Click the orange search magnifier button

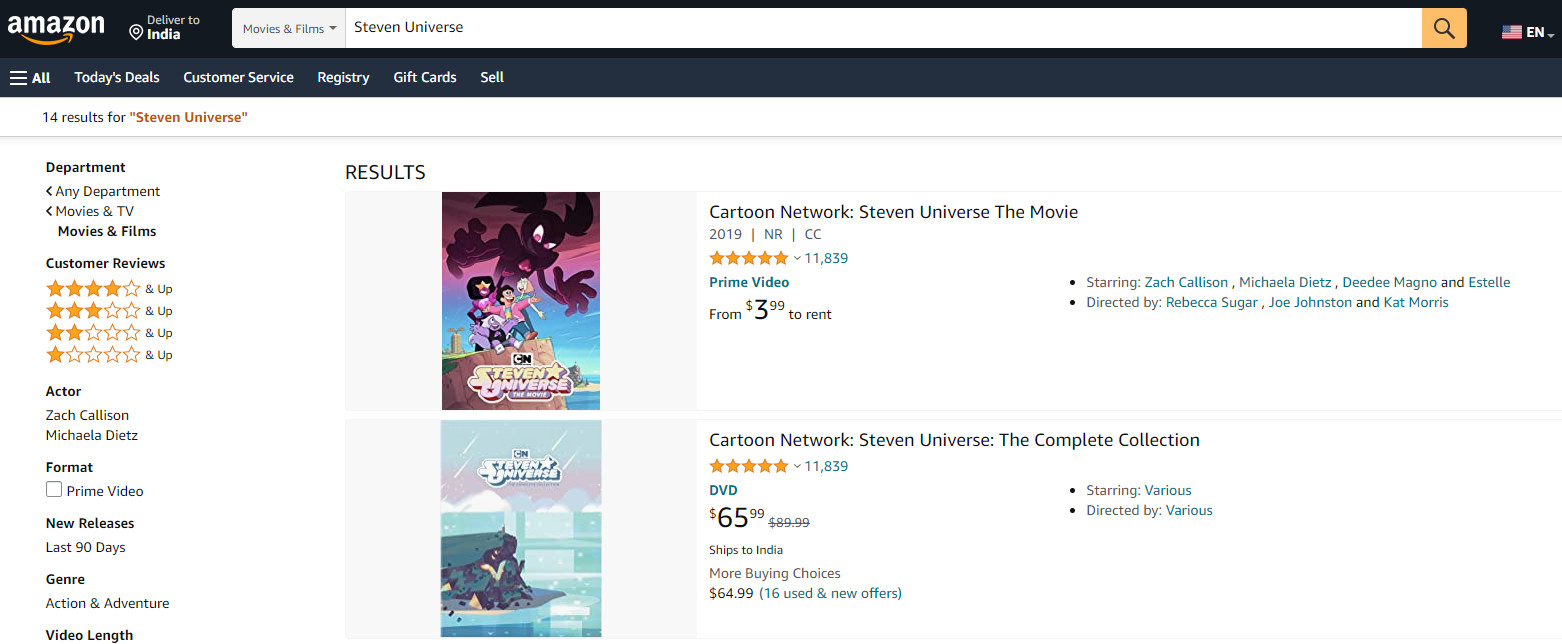coord(1444,28)
